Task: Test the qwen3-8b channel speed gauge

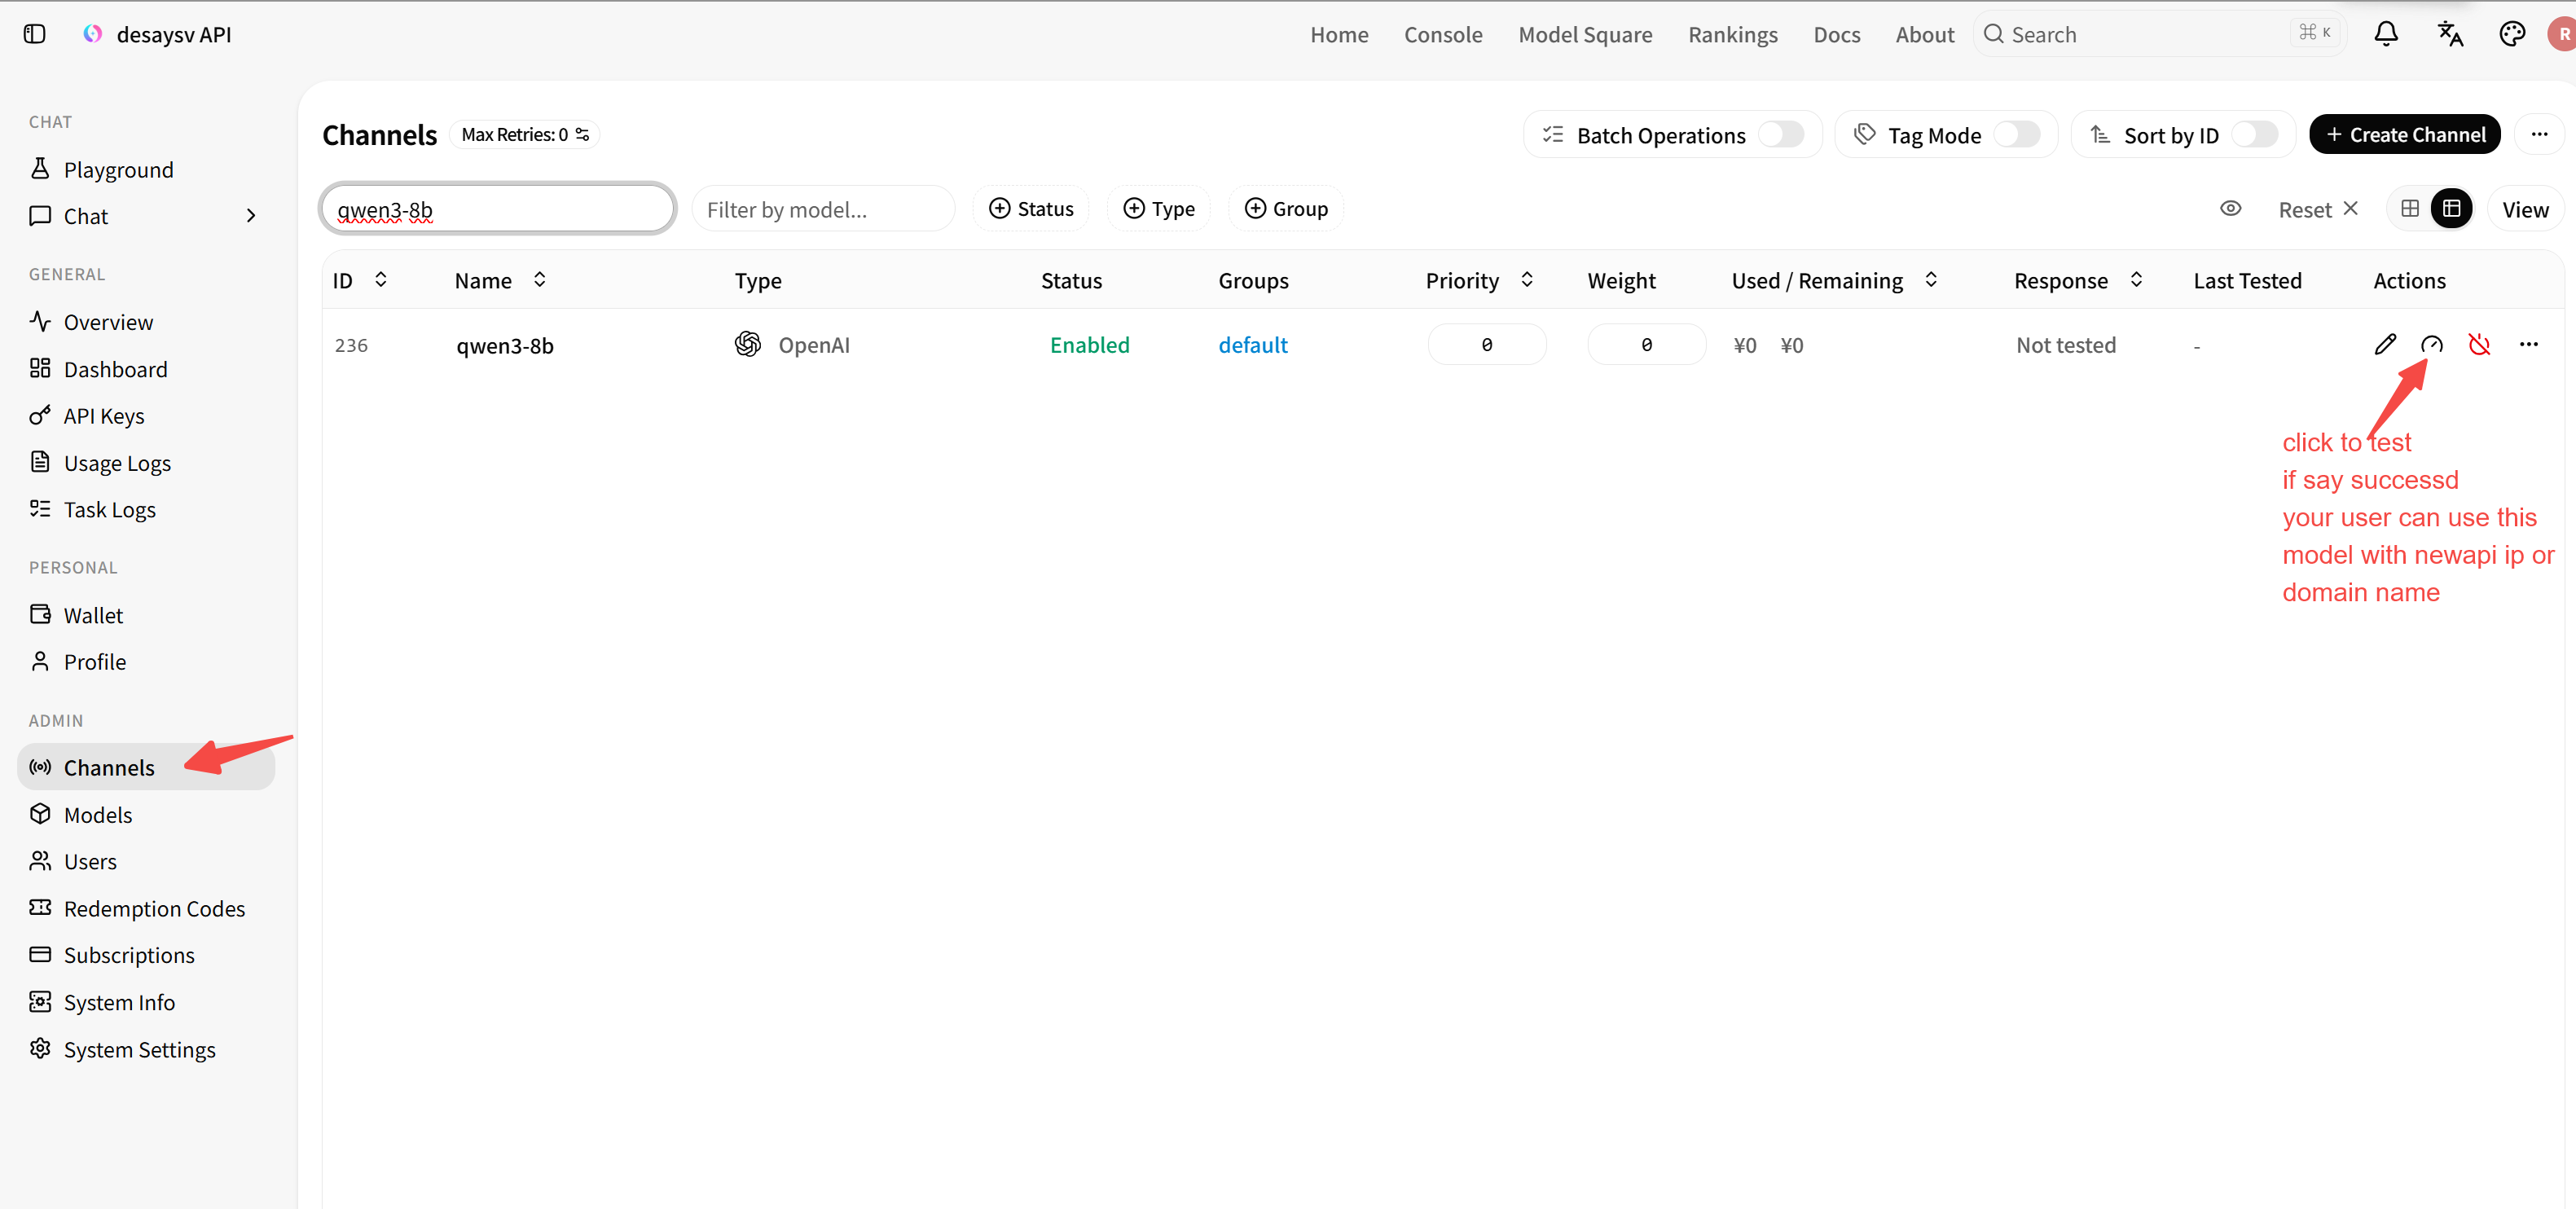Action: 2432,345
